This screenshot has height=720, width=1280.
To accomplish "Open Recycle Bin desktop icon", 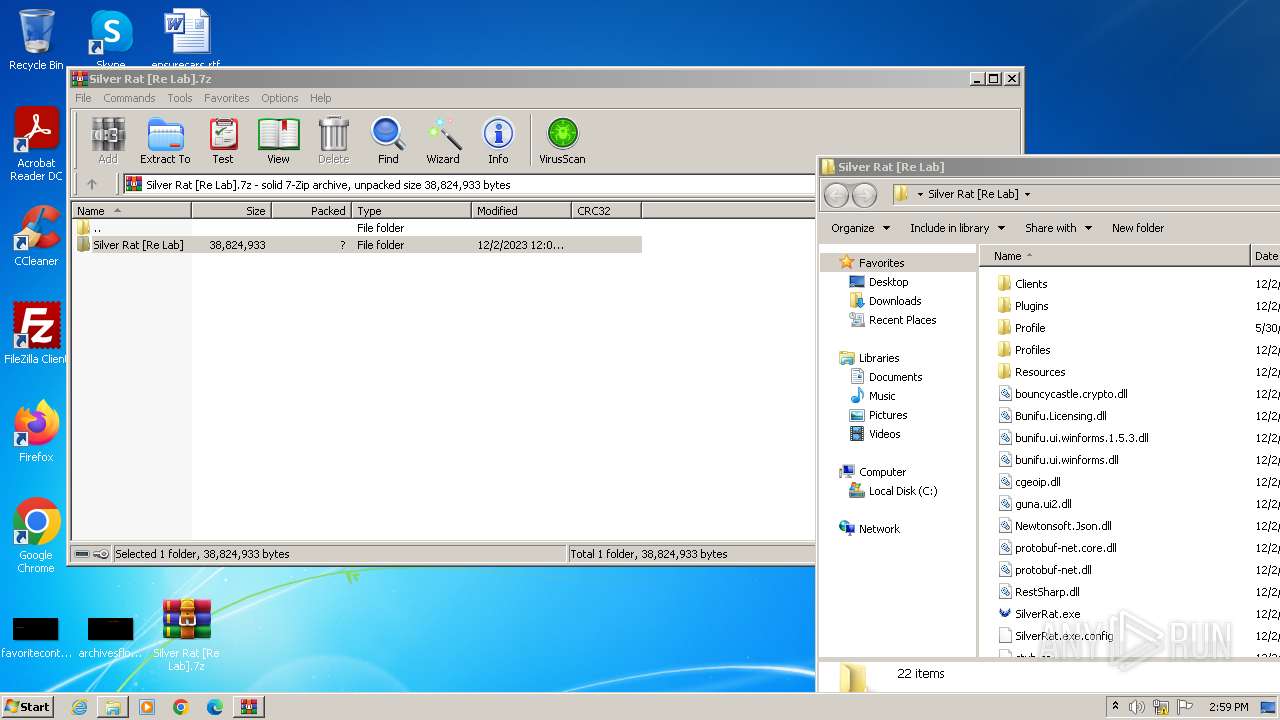I will (x=36, y=40).
